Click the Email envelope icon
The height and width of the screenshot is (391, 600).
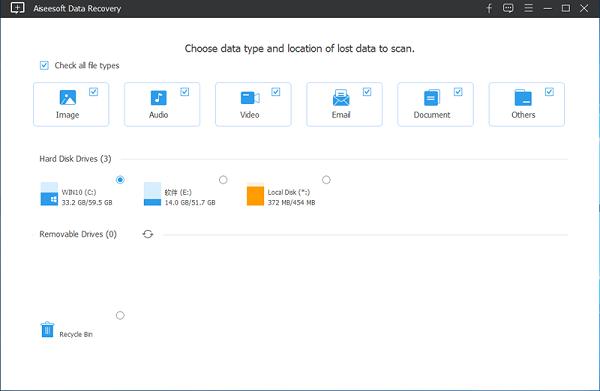click(341, 98)
